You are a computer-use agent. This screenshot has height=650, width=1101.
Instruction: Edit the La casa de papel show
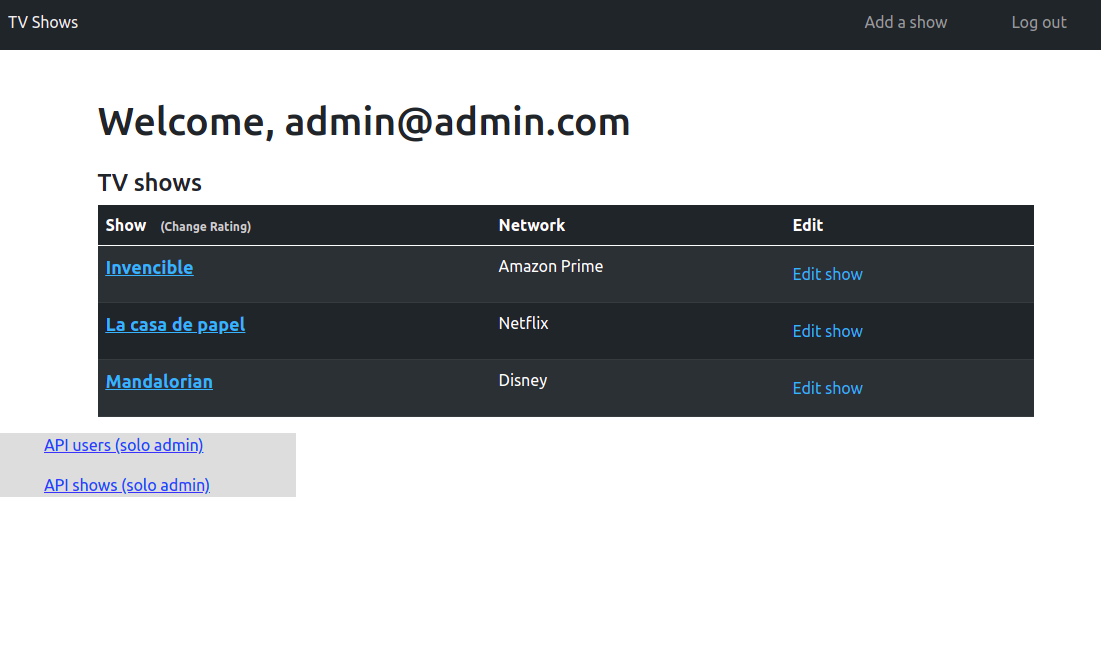(x=827, y=331)
